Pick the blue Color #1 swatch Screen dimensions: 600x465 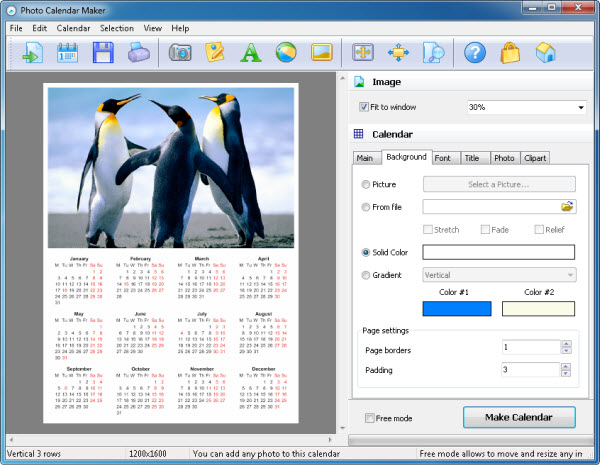click(x=457, y=309)
